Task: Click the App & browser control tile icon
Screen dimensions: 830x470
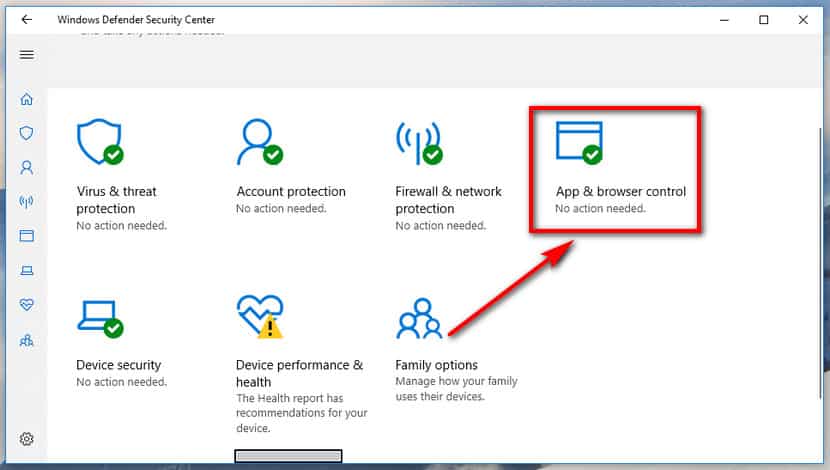Action: (x=579, y=143)
